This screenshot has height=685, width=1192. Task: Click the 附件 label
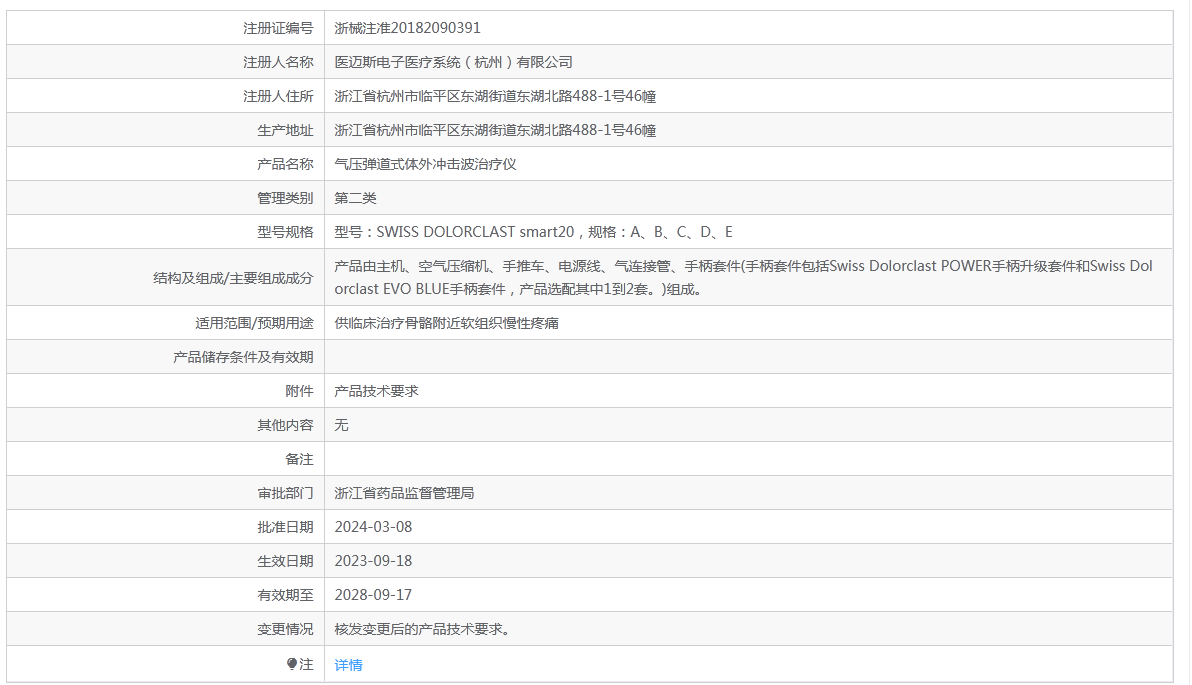[300, 392]
